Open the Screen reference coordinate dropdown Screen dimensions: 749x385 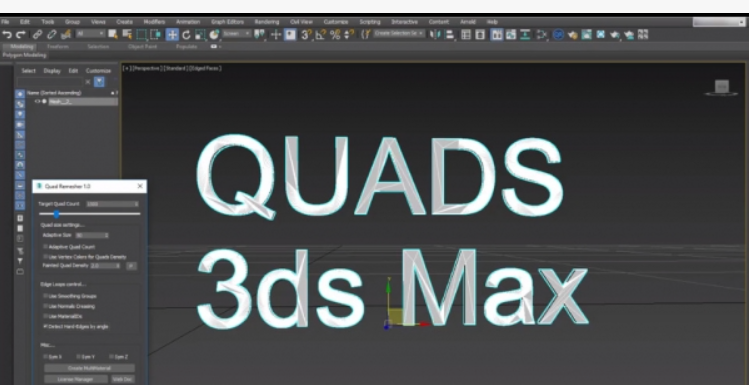point(237,34)
